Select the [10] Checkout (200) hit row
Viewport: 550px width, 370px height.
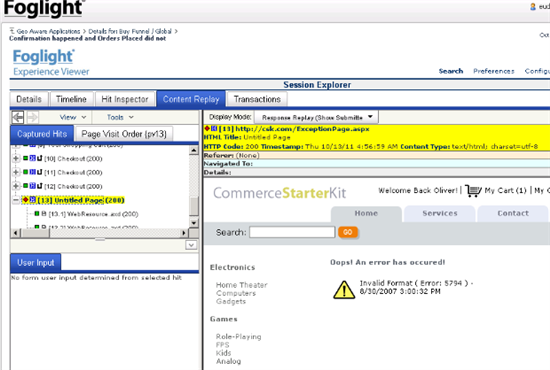tap(73, 159)
